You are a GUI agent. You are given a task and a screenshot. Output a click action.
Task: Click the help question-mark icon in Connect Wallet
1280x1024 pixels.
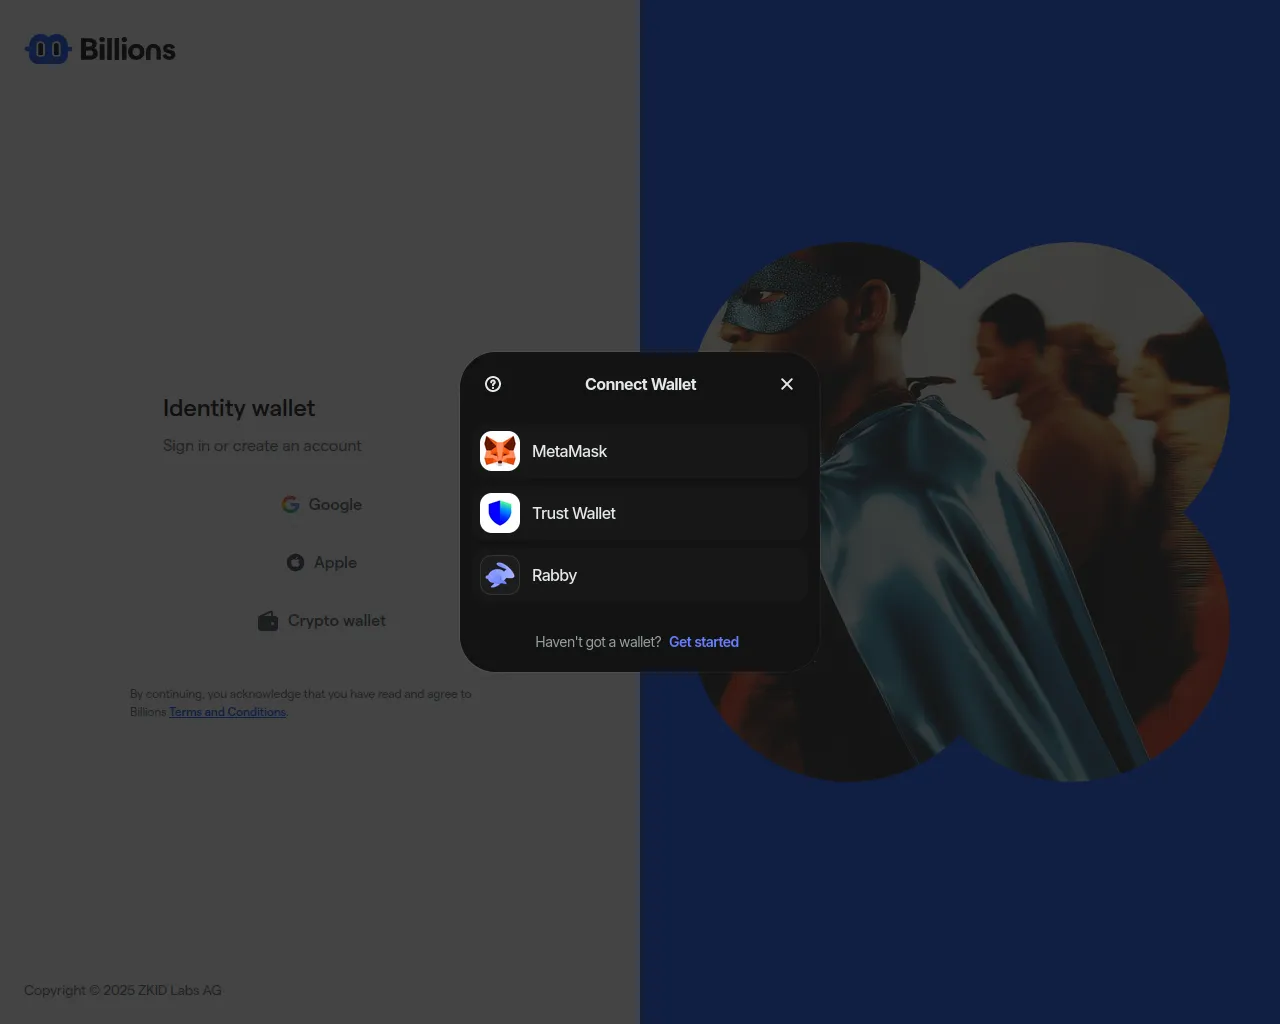tap(493, 384)
